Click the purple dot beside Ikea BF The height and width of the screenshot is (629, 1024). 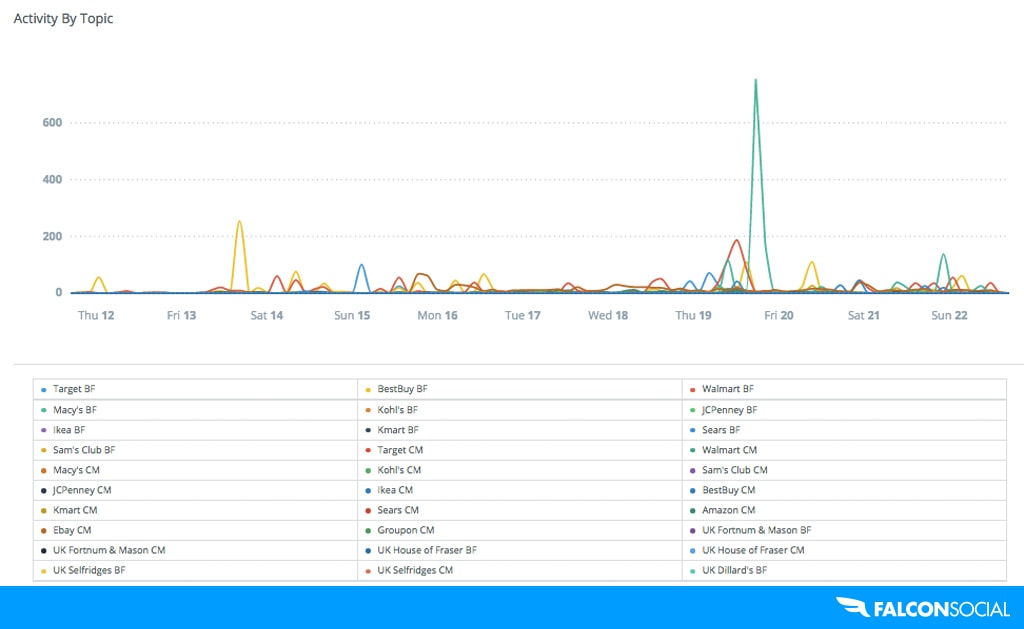pyautogui.click(x=44, y=430)
